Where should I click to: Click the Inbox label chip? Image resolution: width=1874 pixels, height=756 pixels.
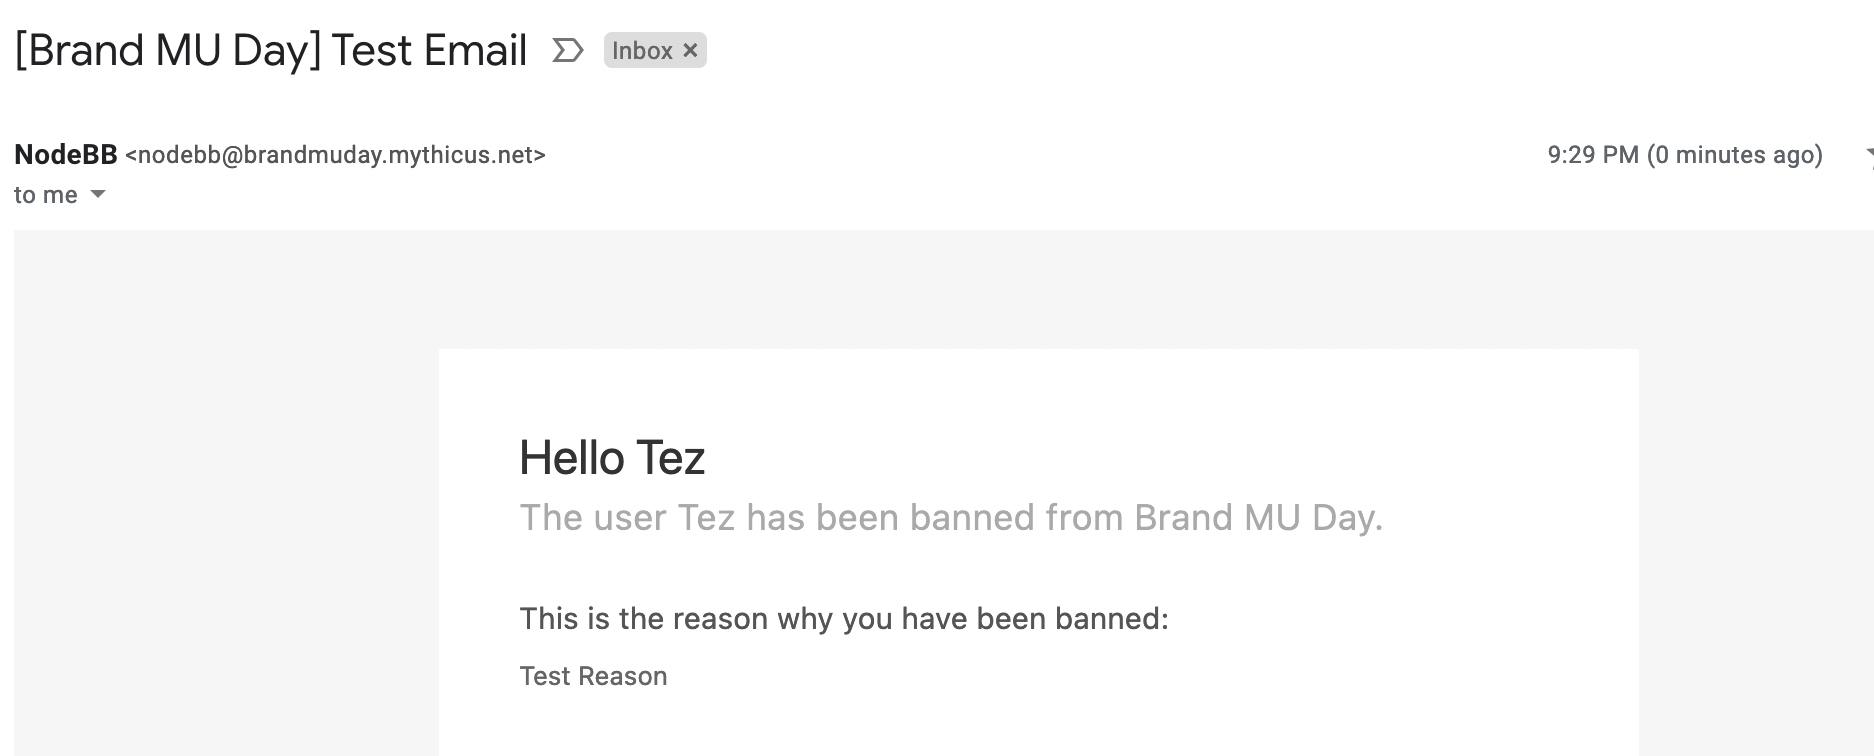click(642, 51)
